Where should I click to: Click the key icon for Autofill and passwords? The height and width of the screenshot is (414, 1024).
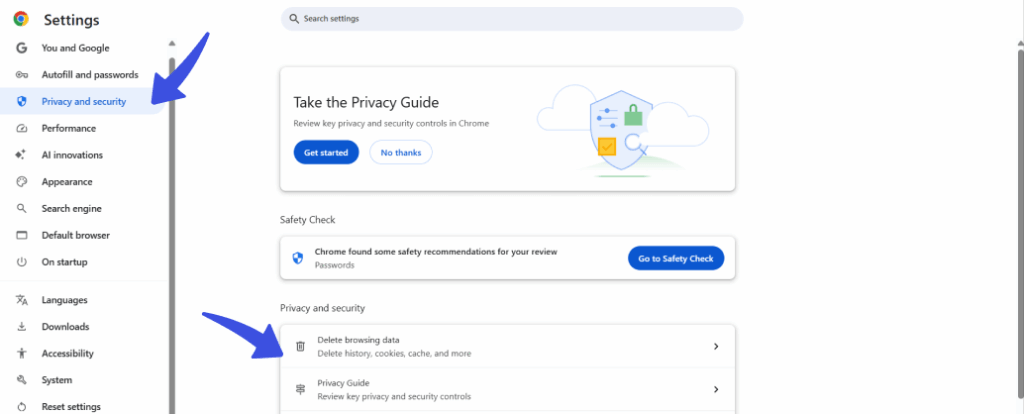pos(22,74)
